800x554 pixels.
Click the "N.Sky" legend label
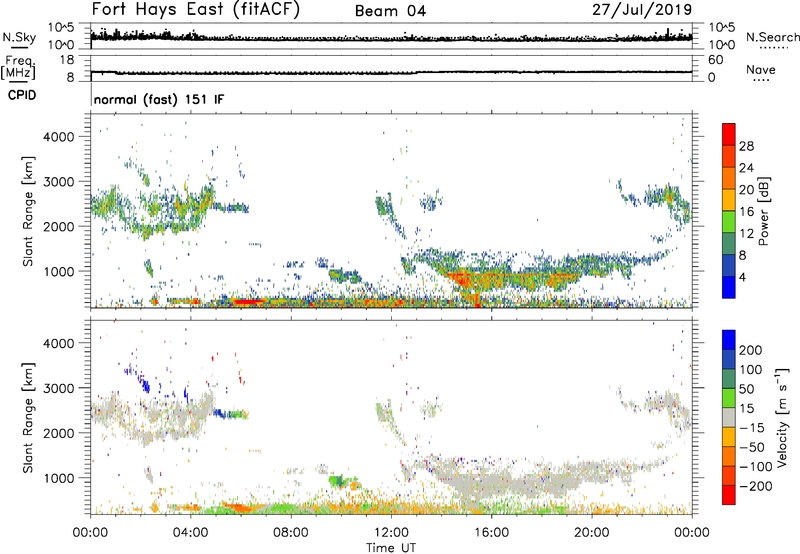pyautogui.click(x=19, y=37)
